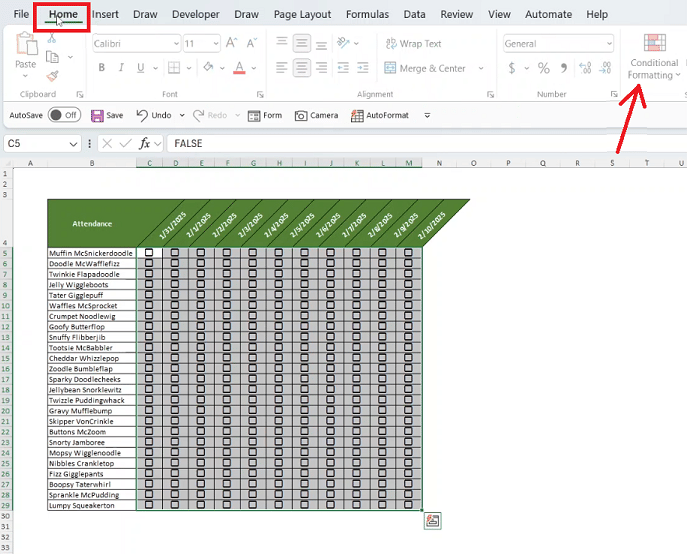Open the File tab
Screen dimensions: 687x554
click(x=21, y=14)
